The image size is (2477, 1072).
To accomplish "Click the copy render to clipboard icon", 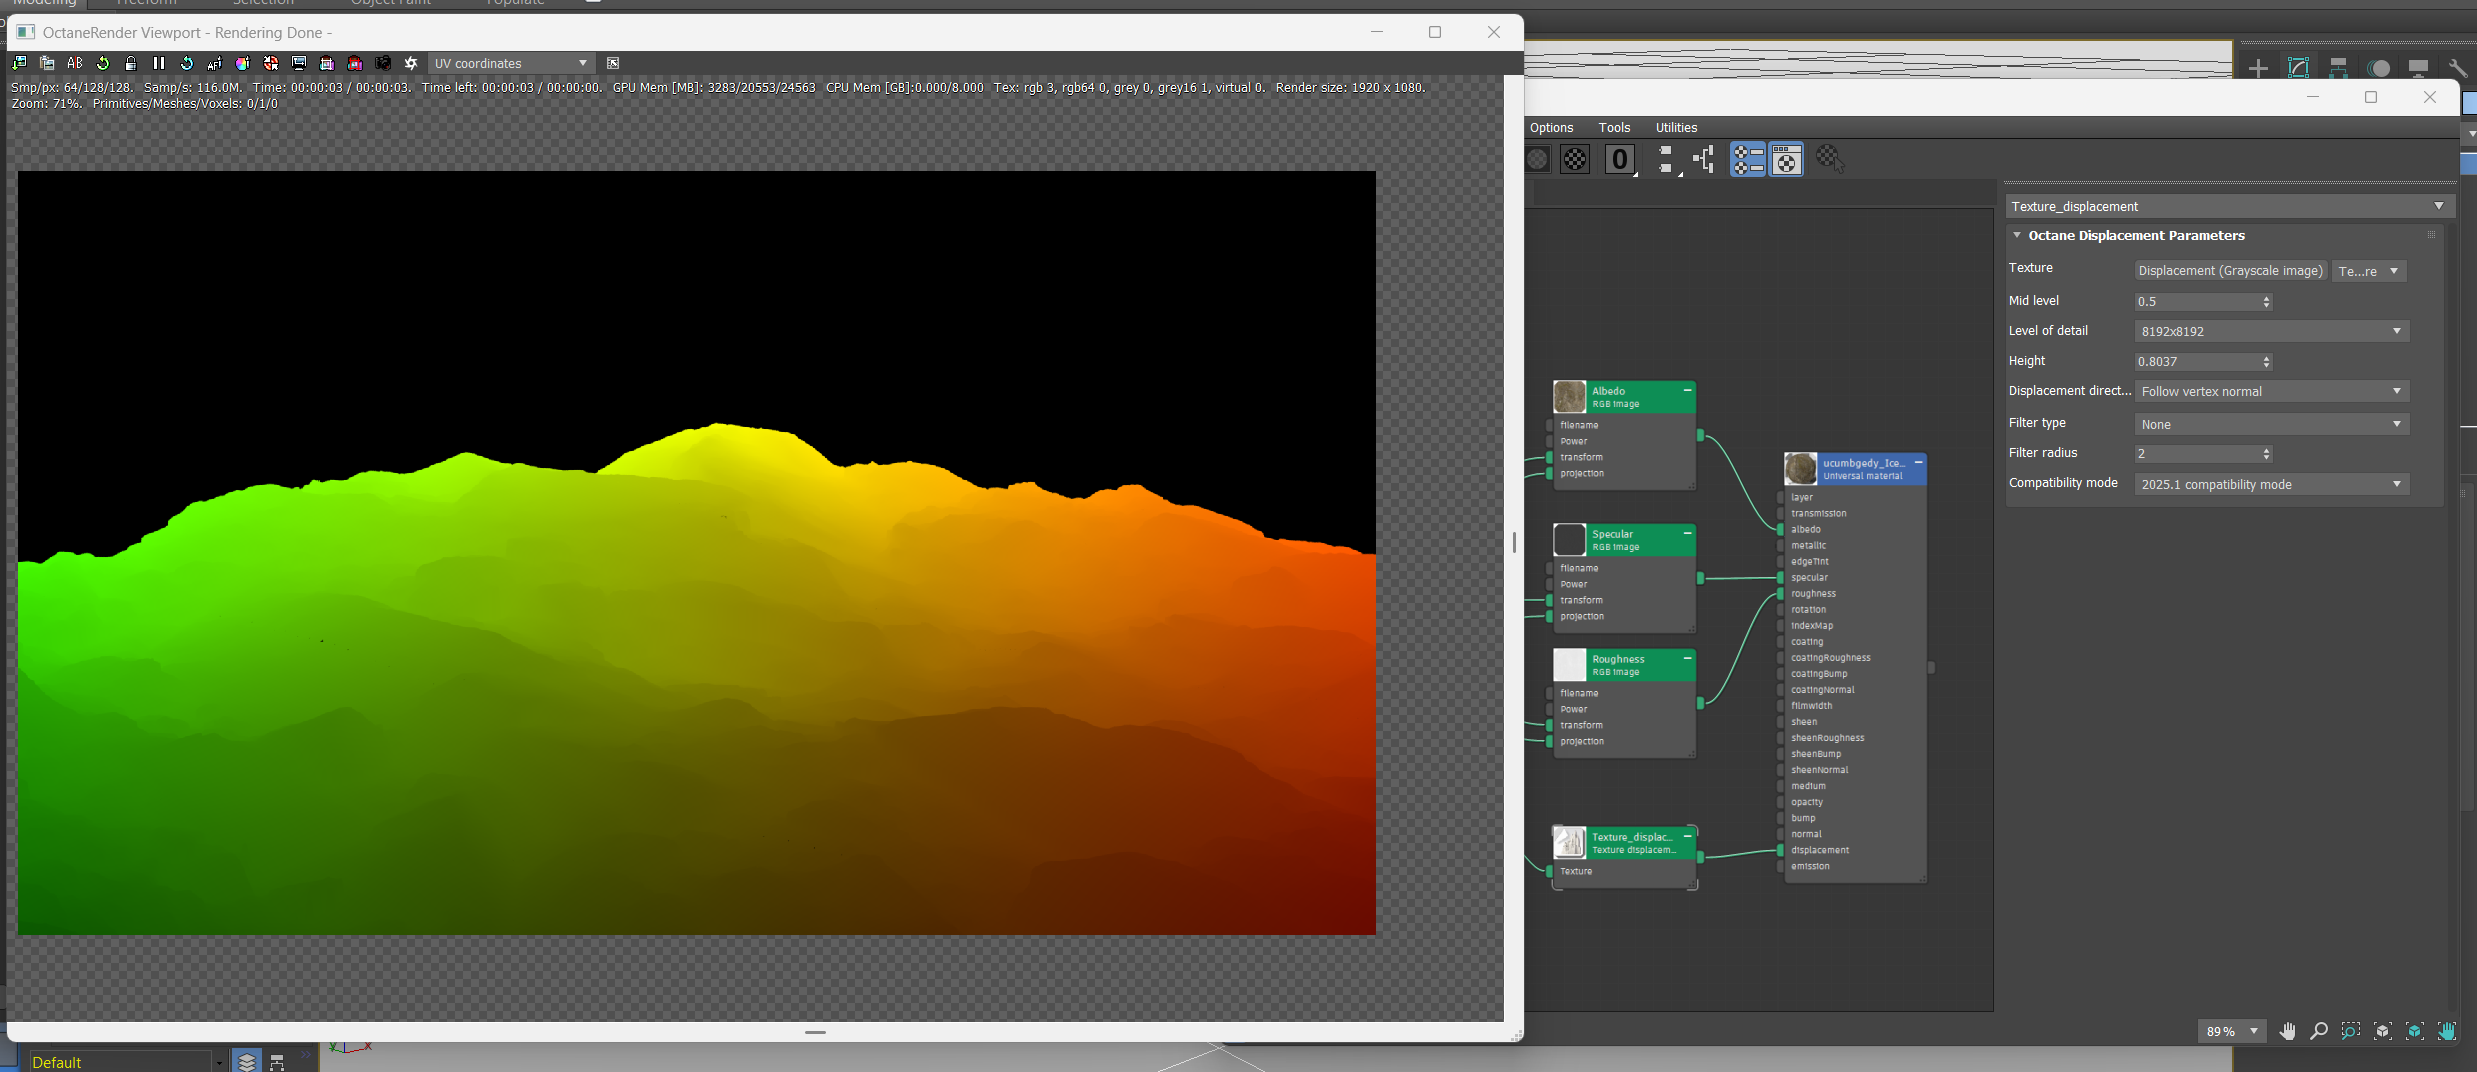I will pyautogui.click(x=47, y=63).
